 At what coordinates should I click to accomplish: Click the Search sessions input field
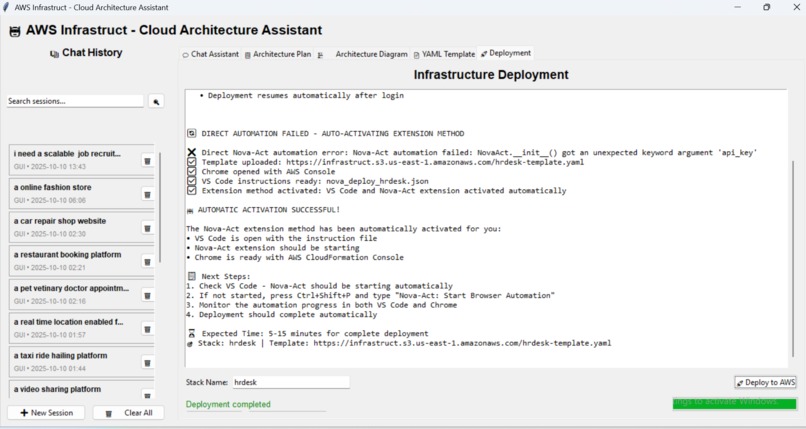coord(75,101)
